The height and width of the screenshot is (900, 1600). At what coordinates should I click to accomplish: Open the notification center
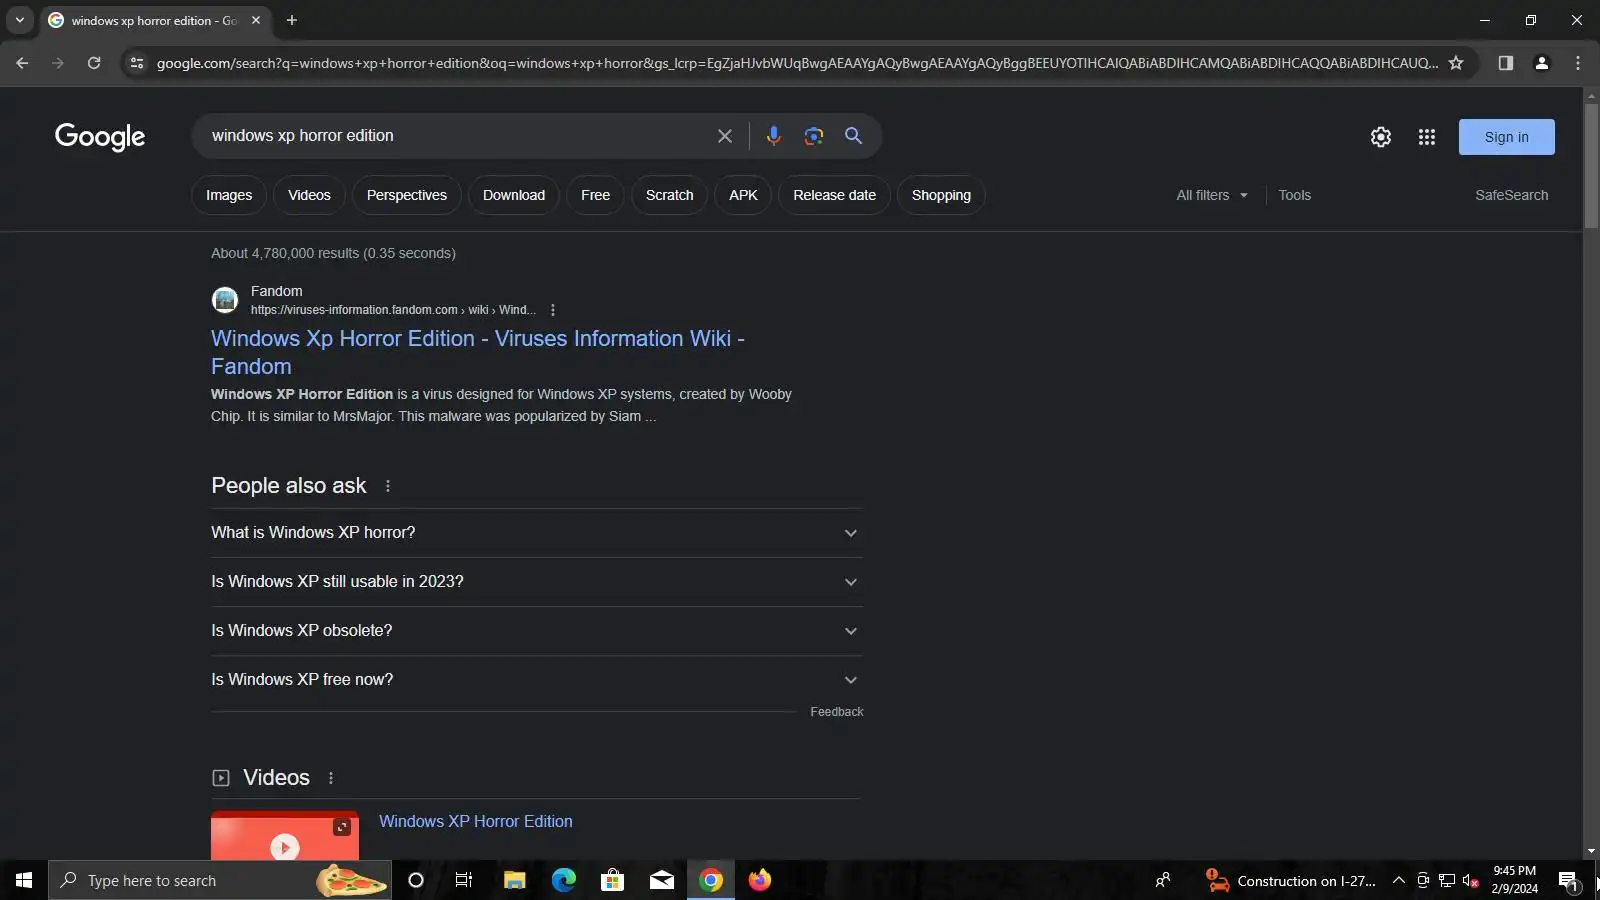pyautogui.click(x=1568, y=880)
